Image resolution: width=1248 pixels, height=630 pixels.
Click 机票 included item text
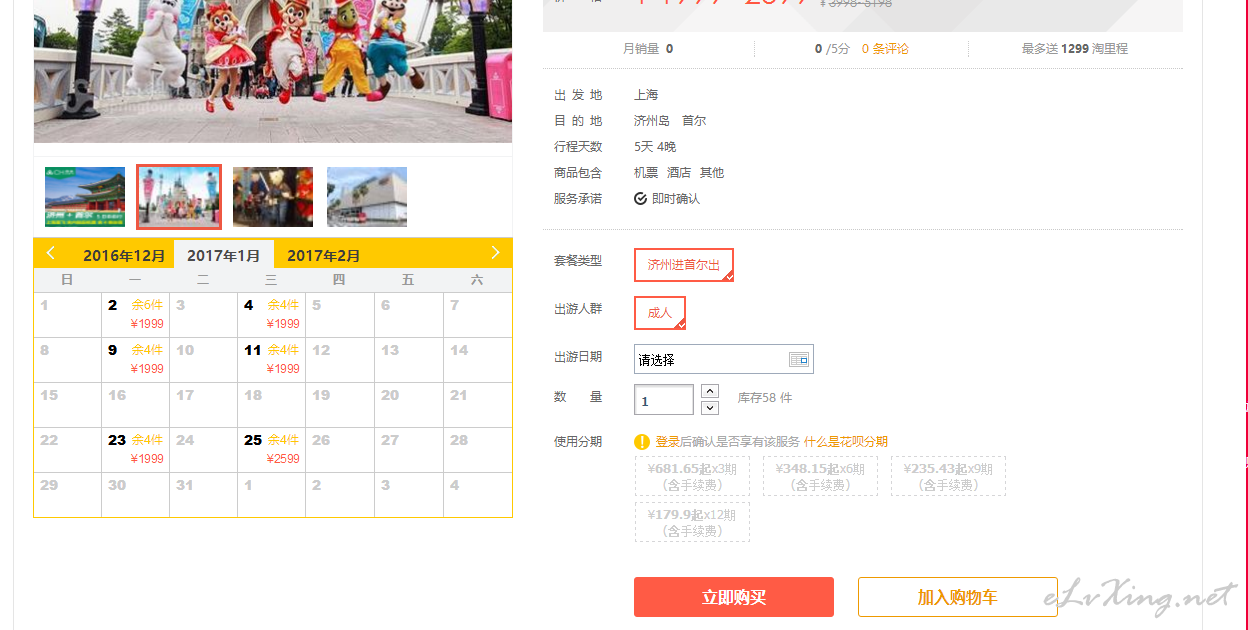[x=646, y=173]
